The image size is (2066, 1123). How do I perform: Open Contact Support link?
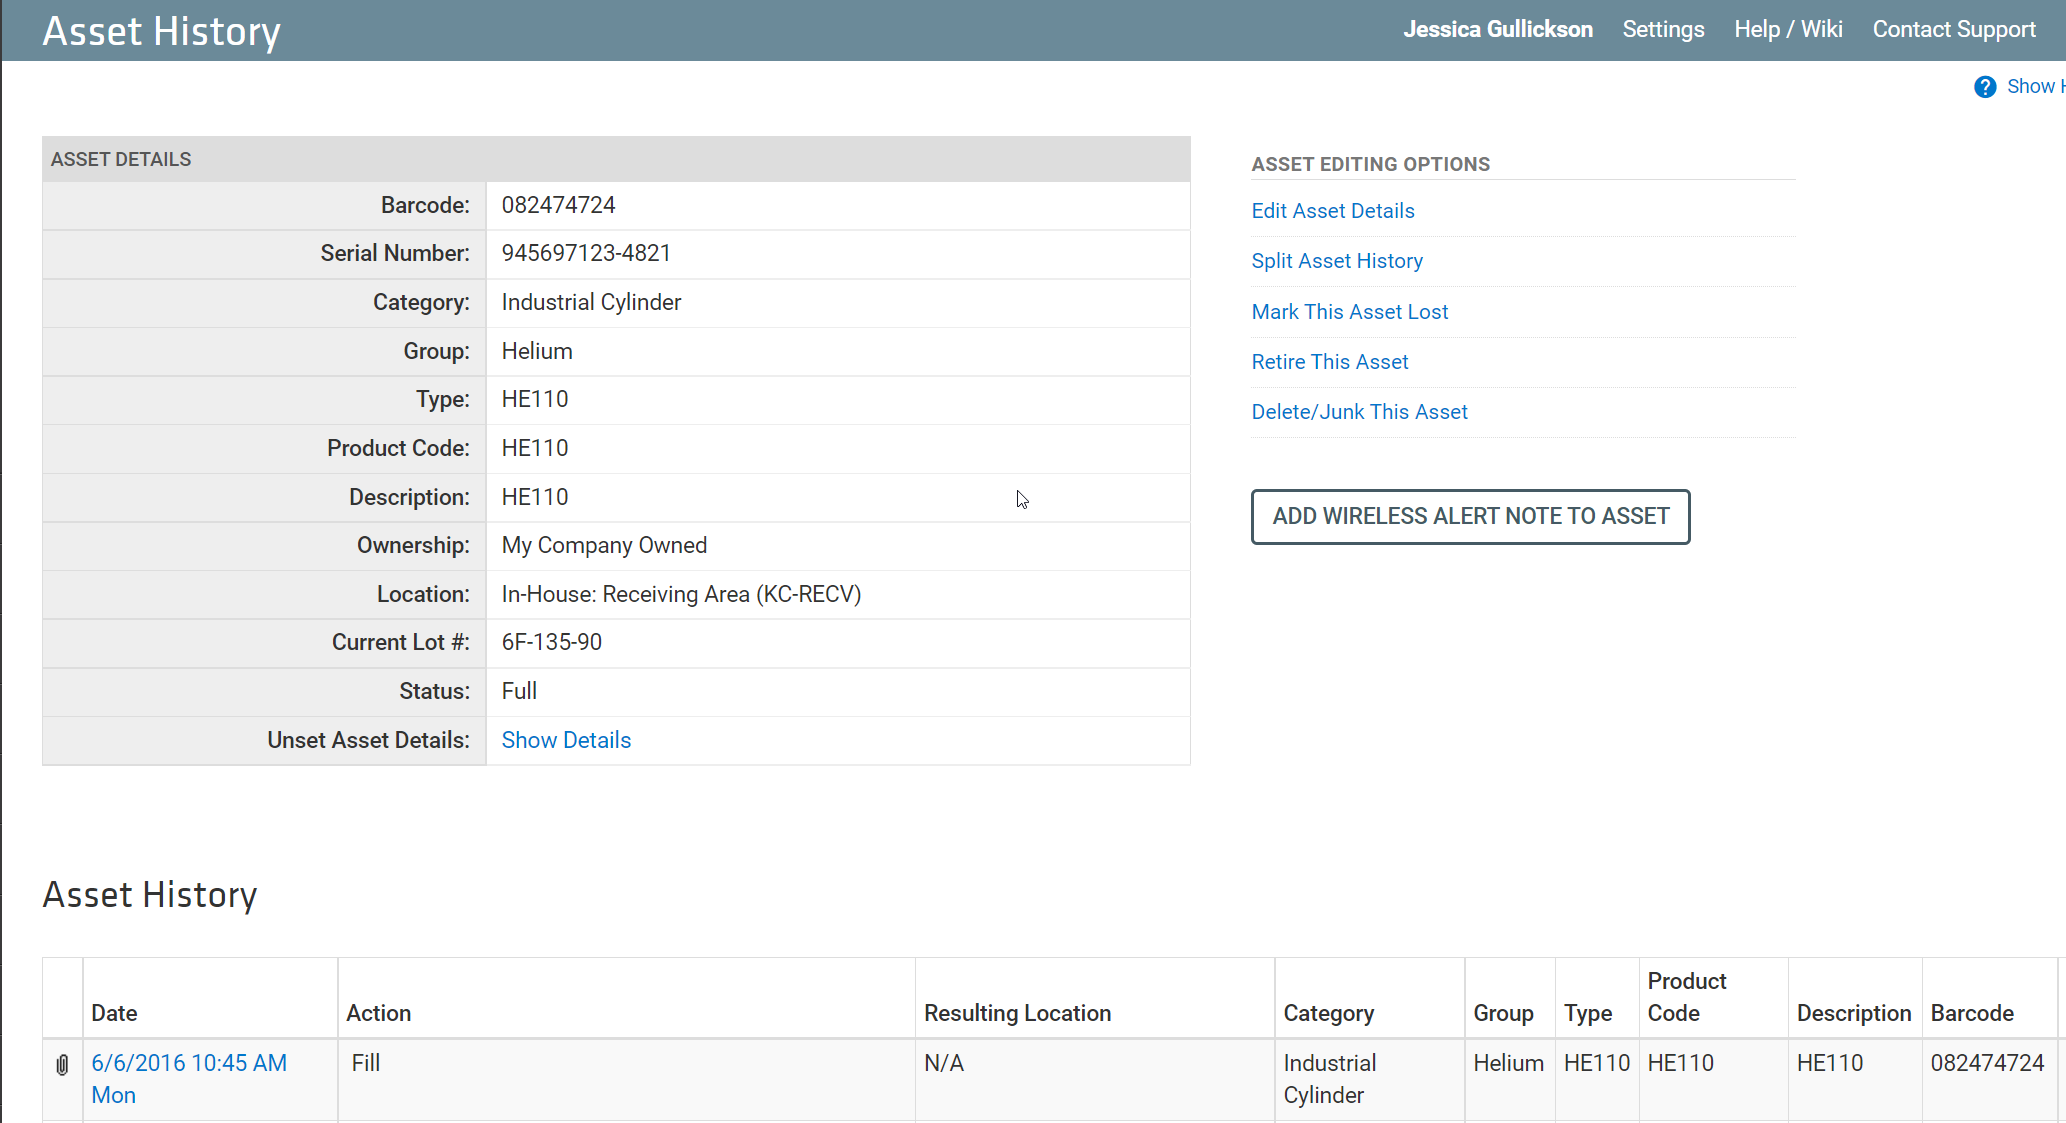tap(1954, 29)
